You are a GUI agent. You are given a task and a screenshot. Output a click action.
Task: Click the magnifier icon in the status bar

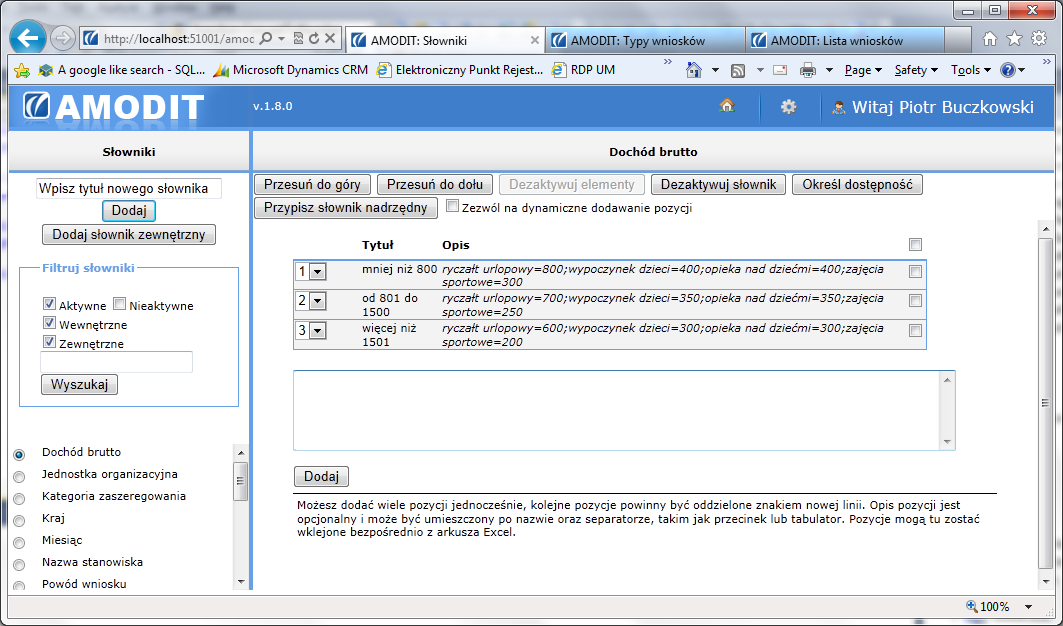point(969,606)
